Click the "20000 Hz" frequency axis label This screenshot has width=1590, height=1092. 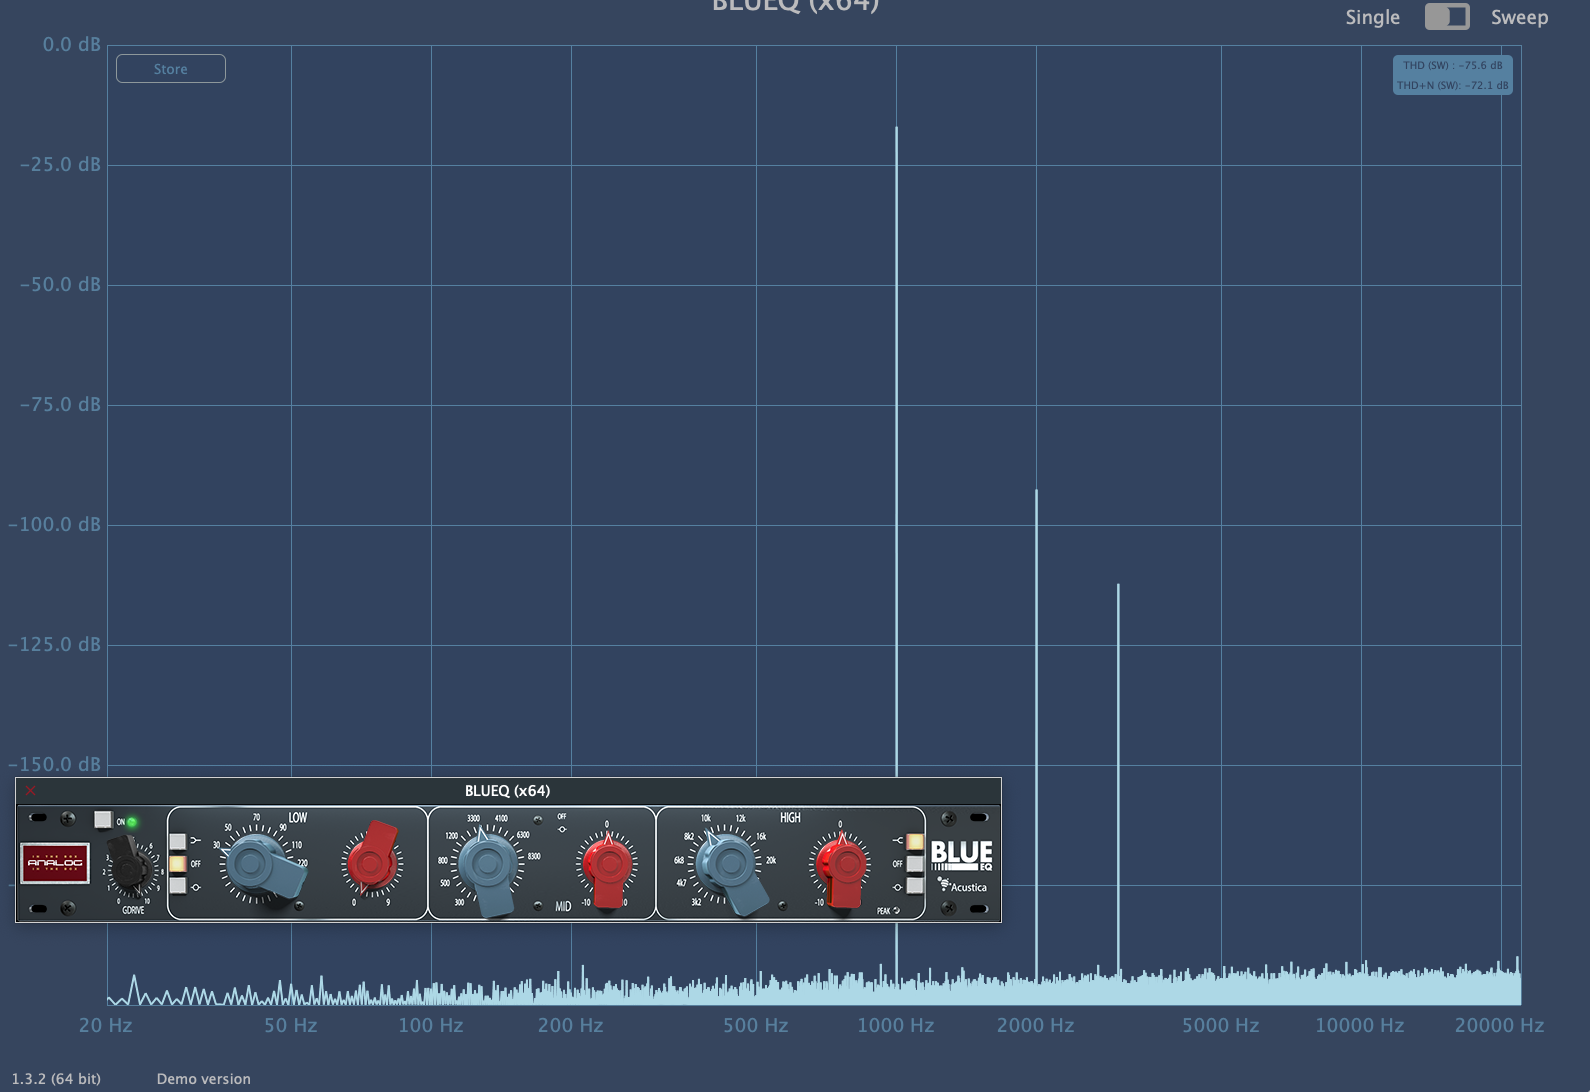tap(1500, 1025)
